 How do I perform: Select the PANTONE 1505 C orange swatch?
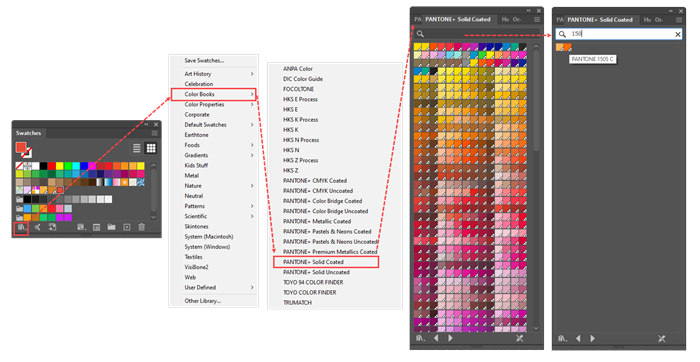click(x=567, y=47)
